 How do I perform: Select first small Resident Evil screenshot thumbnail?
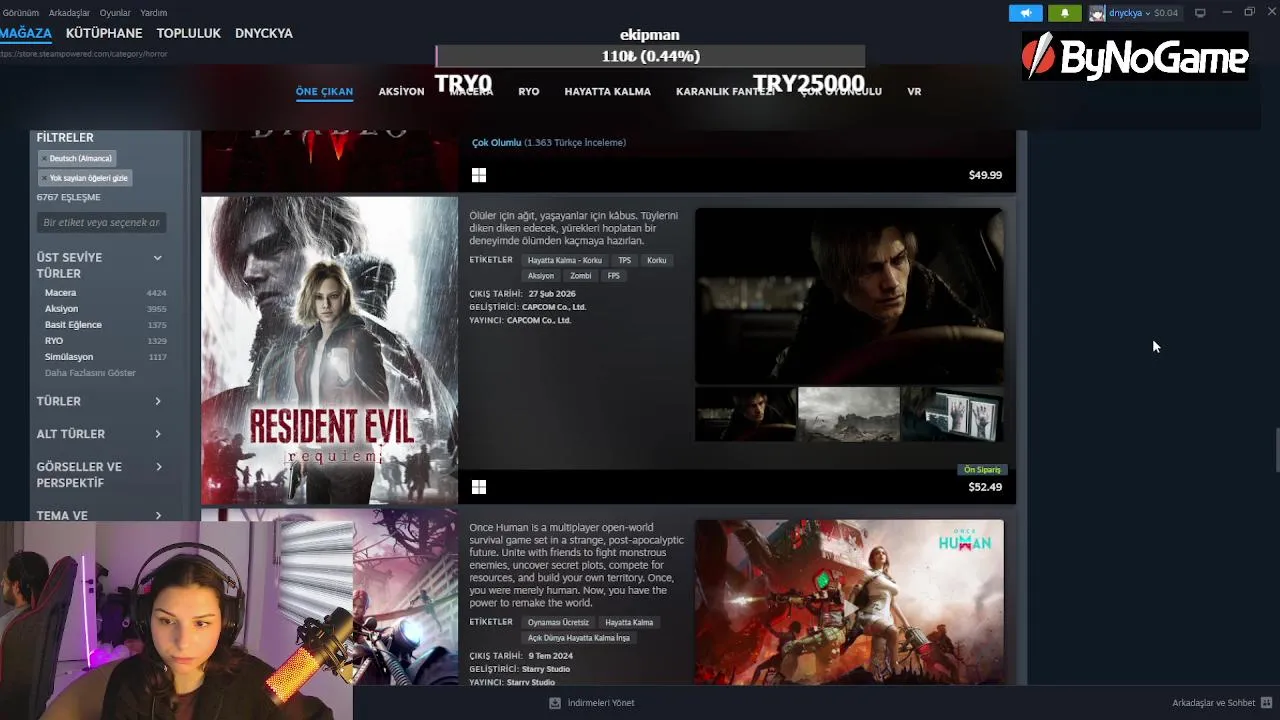[x=746, y=414]
